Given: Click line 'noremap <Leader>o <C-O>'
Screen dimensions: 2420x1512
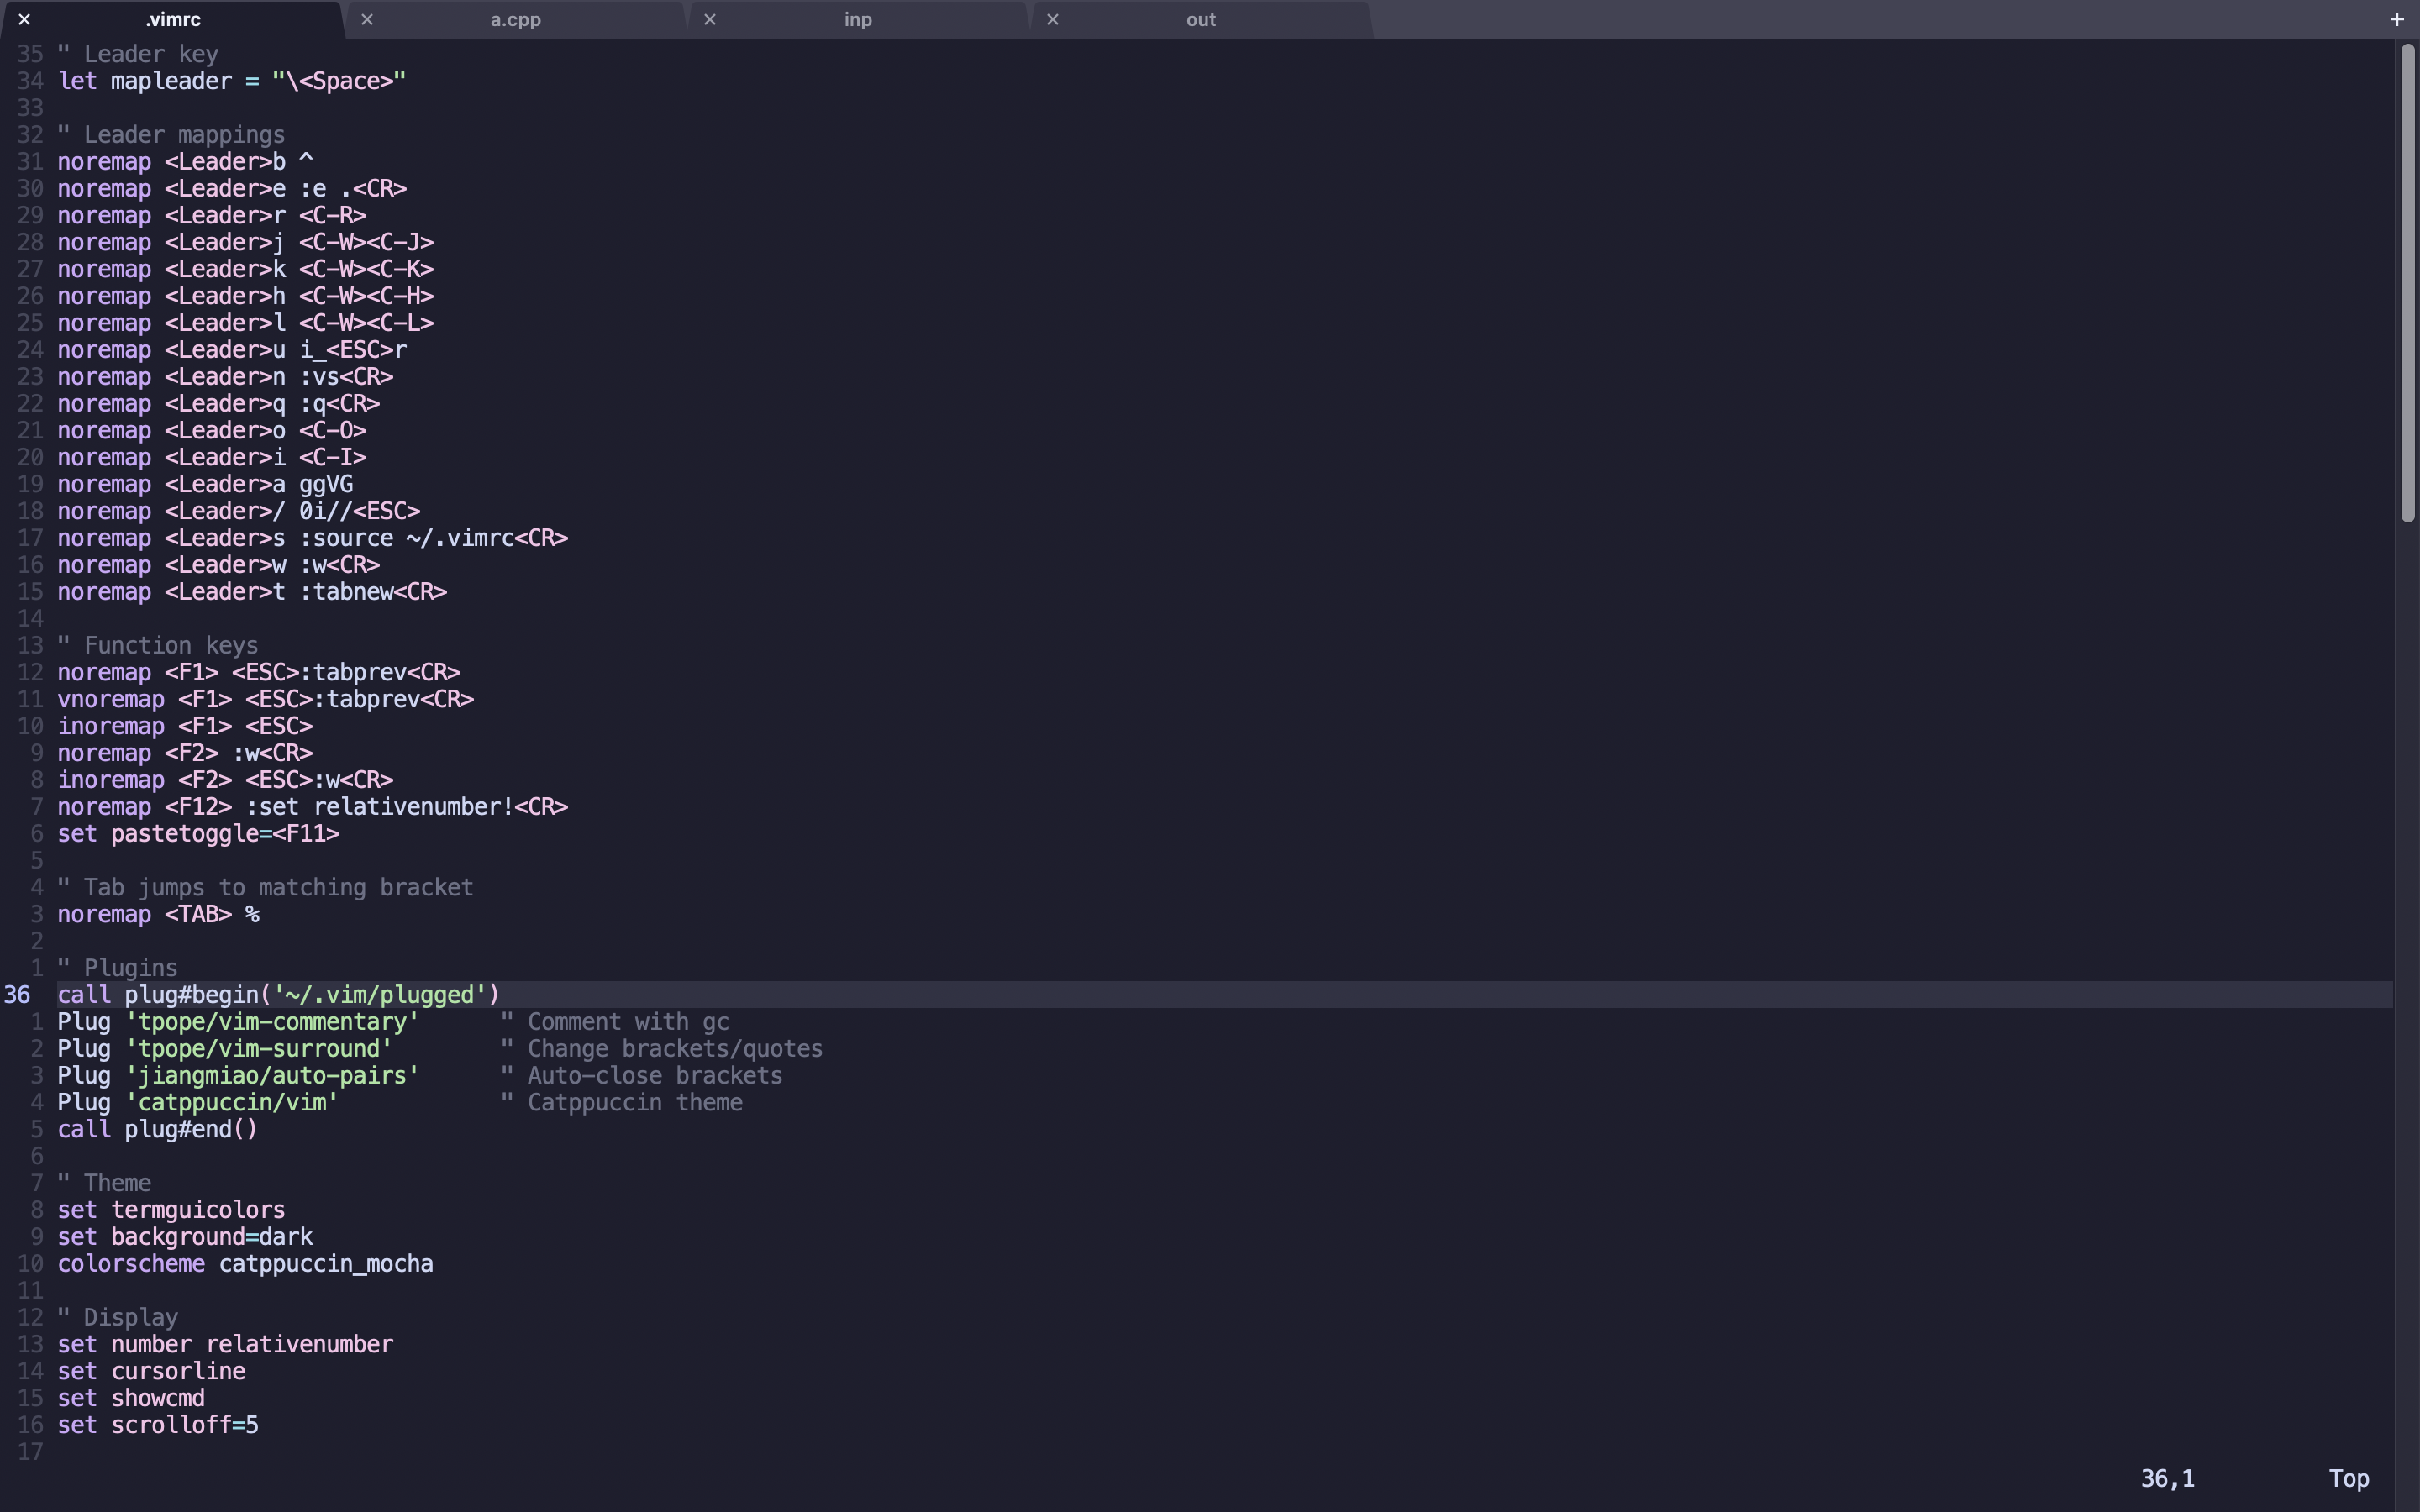Looking at the screenshot, I should coord(212,431).
